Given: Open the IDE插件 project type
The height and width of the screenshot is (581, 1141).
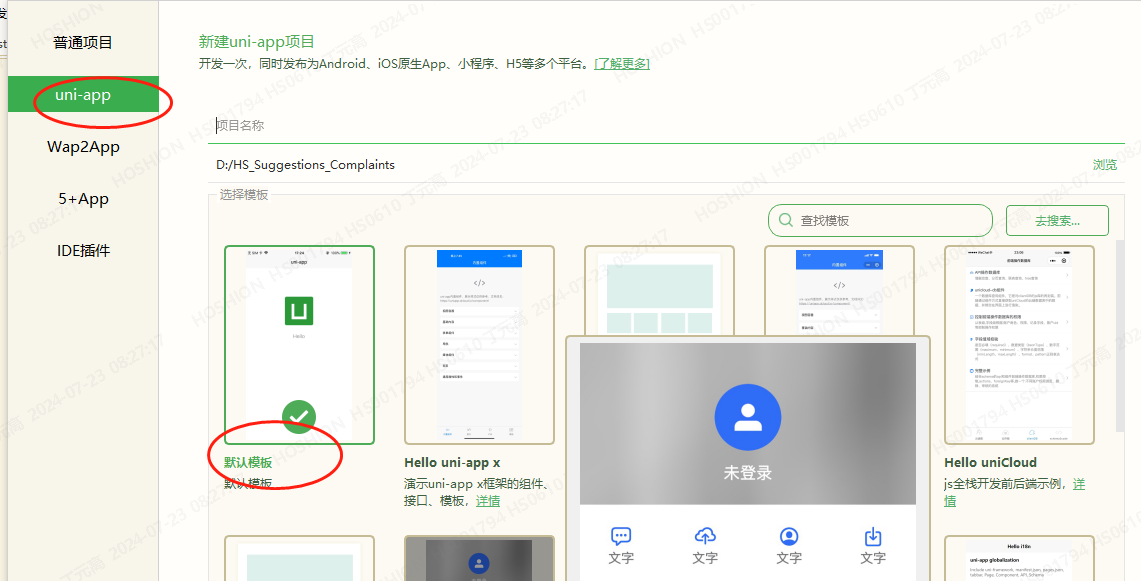Looking at the screenshot, I should (x=83, y=250).
